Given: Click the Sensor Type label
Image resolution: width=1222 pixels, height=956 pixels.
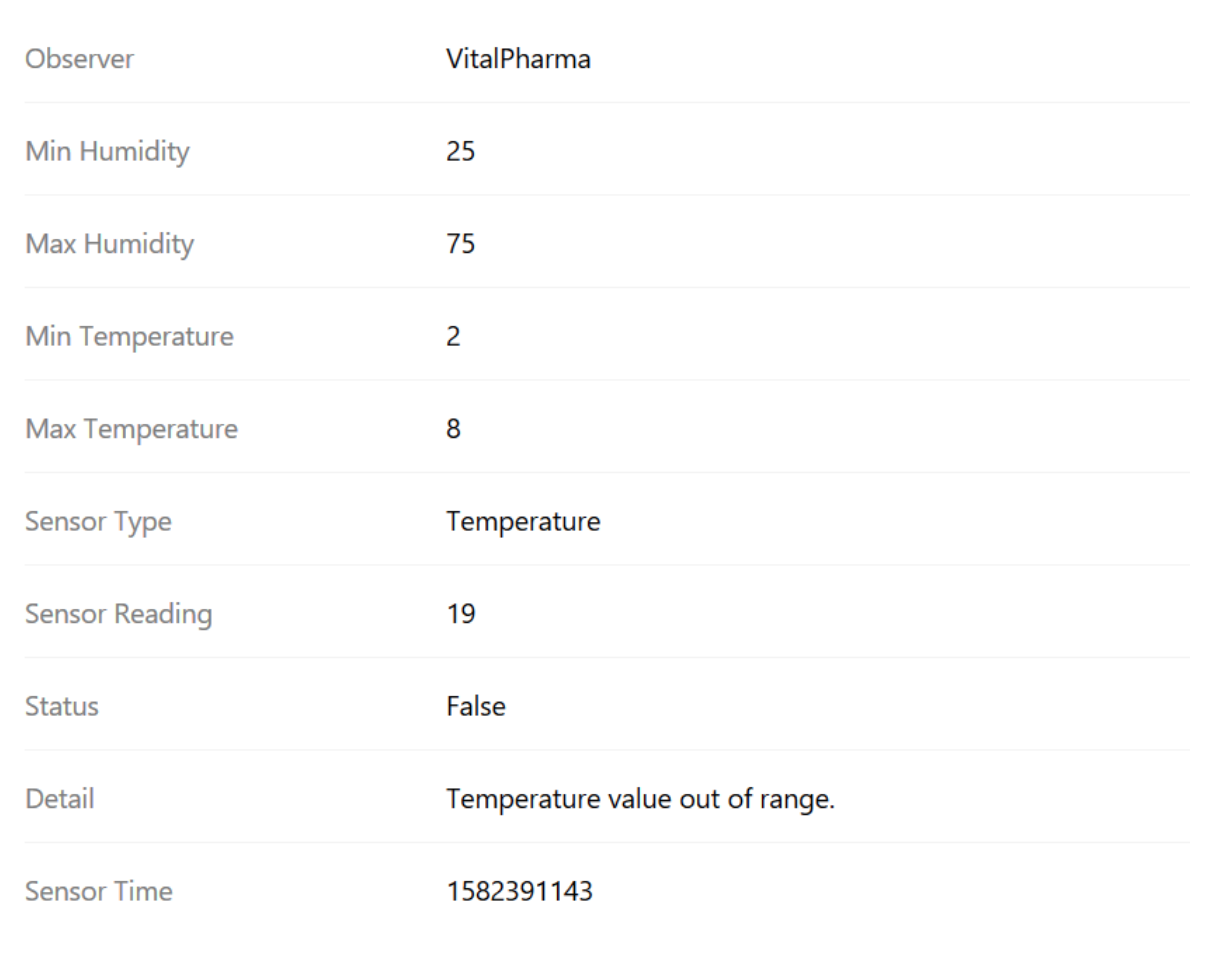Looking at the screenshot, I should tap(98, 522).
